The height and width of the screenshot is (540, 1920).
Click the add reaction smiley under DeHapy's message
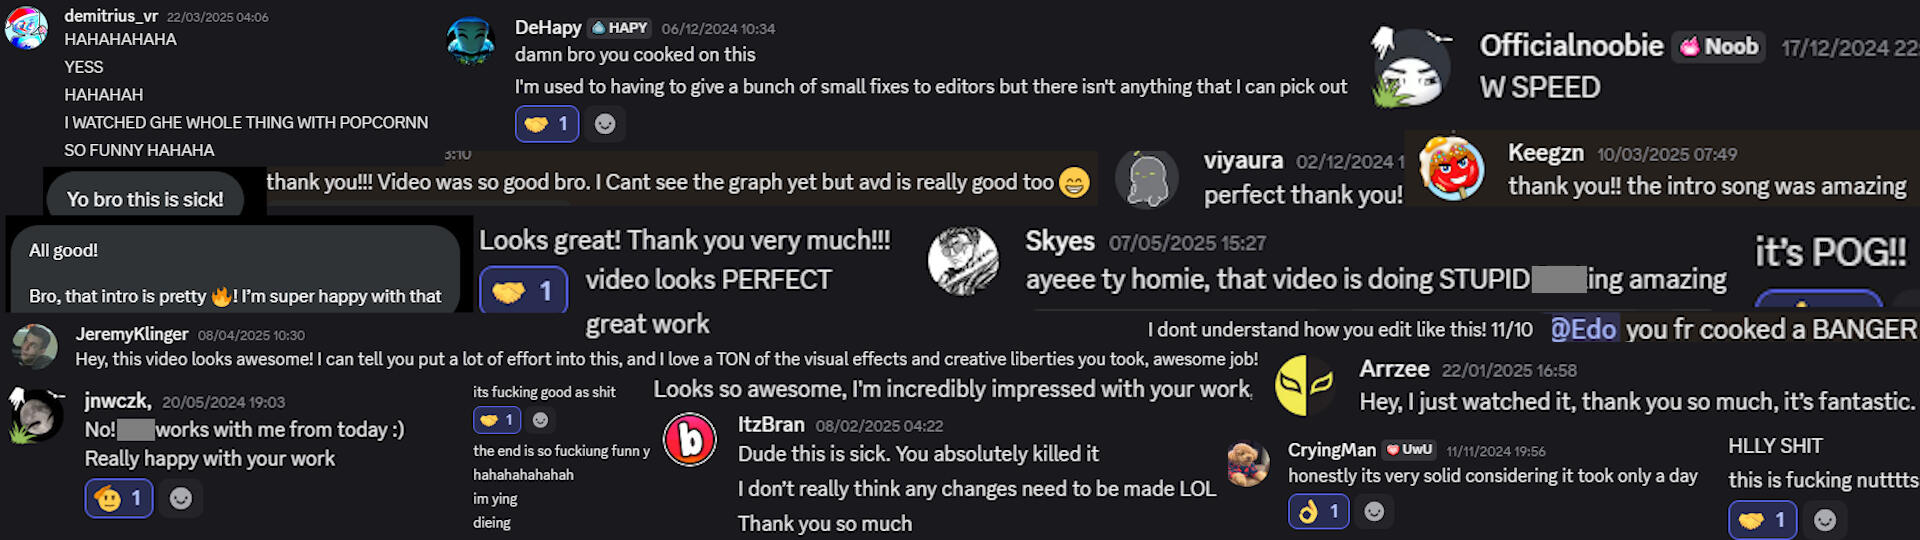point(605,124)
